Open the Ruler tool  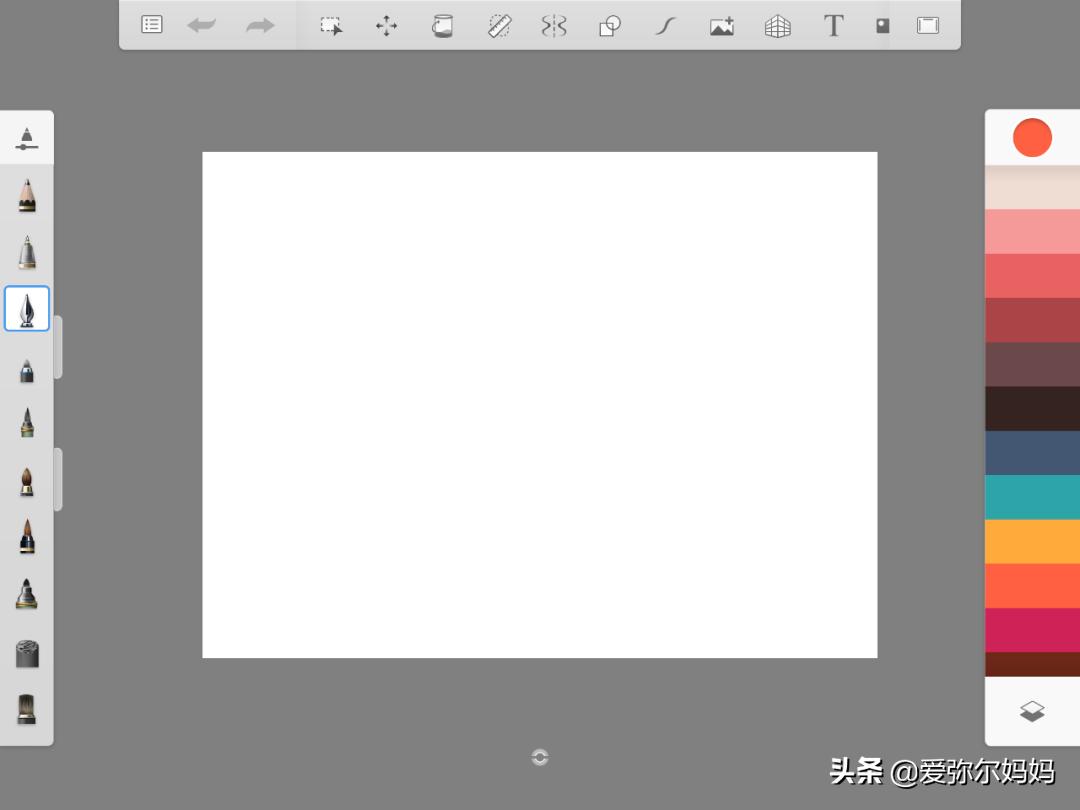[498, 25]
